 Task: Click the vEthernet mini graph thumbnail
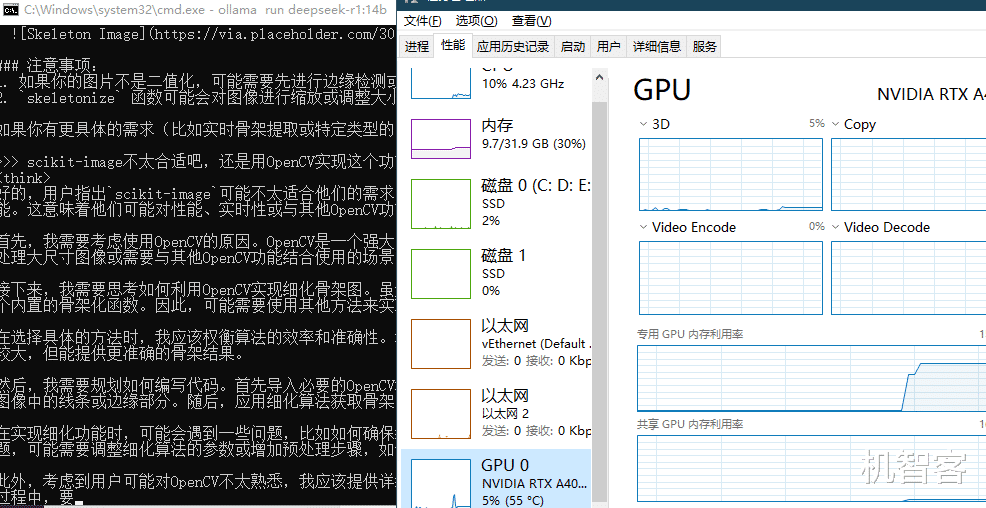[x=441, y=343]
